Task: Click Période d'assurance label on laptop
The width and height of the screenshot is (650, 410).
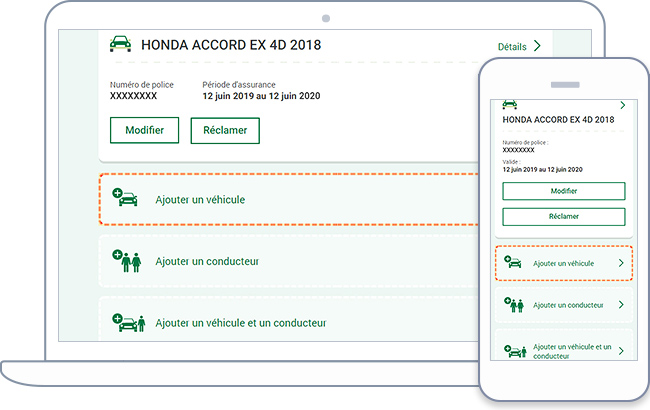Action: click(239, 85)
